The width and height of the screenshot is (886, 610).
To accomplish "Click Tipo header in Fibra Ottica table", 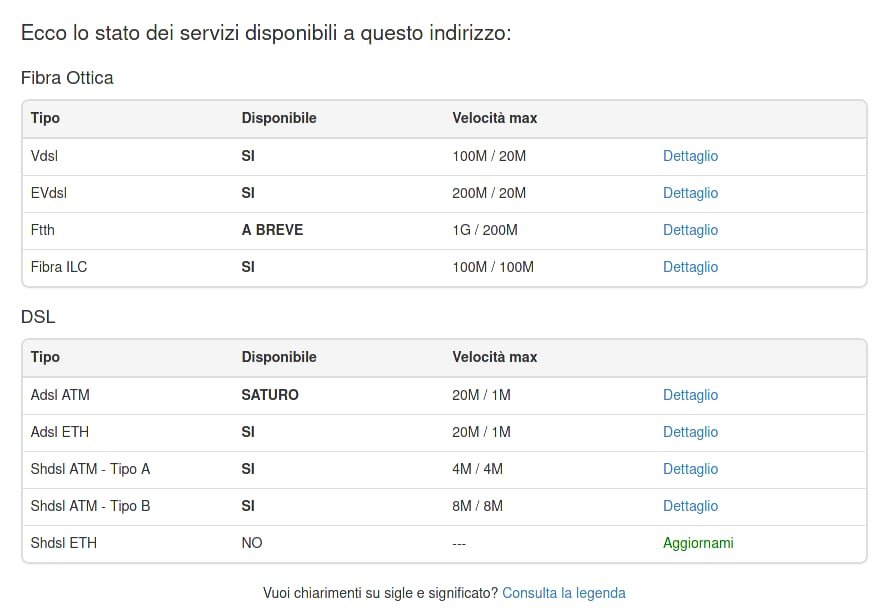I will (x=45, y=118).
